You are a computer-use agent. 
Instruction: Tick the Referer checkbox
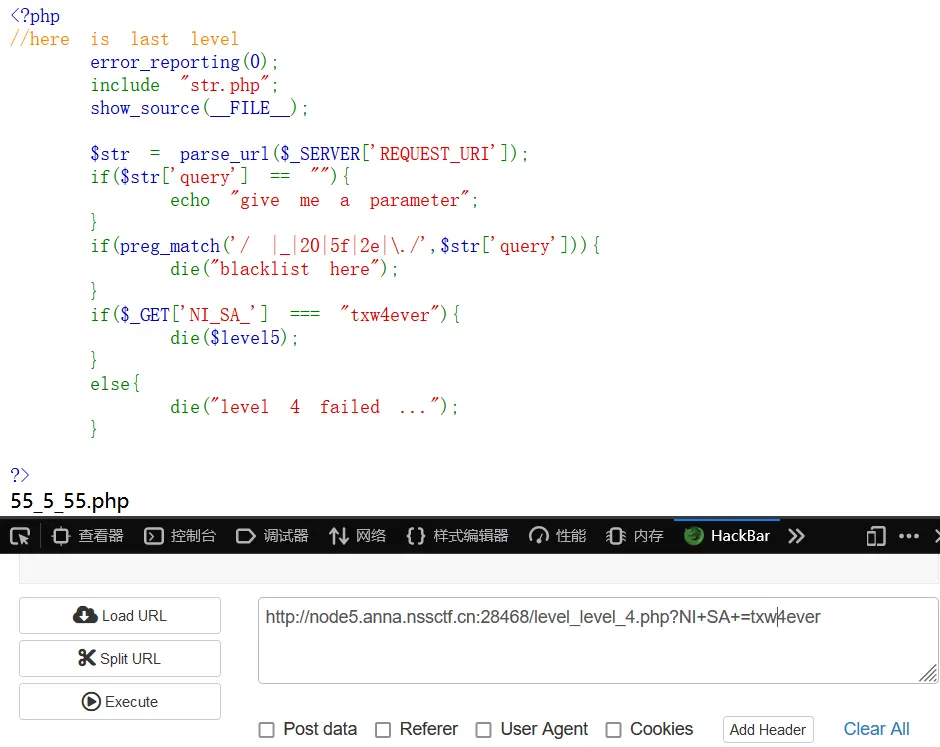pyautogui.click(x=383, y=730)
